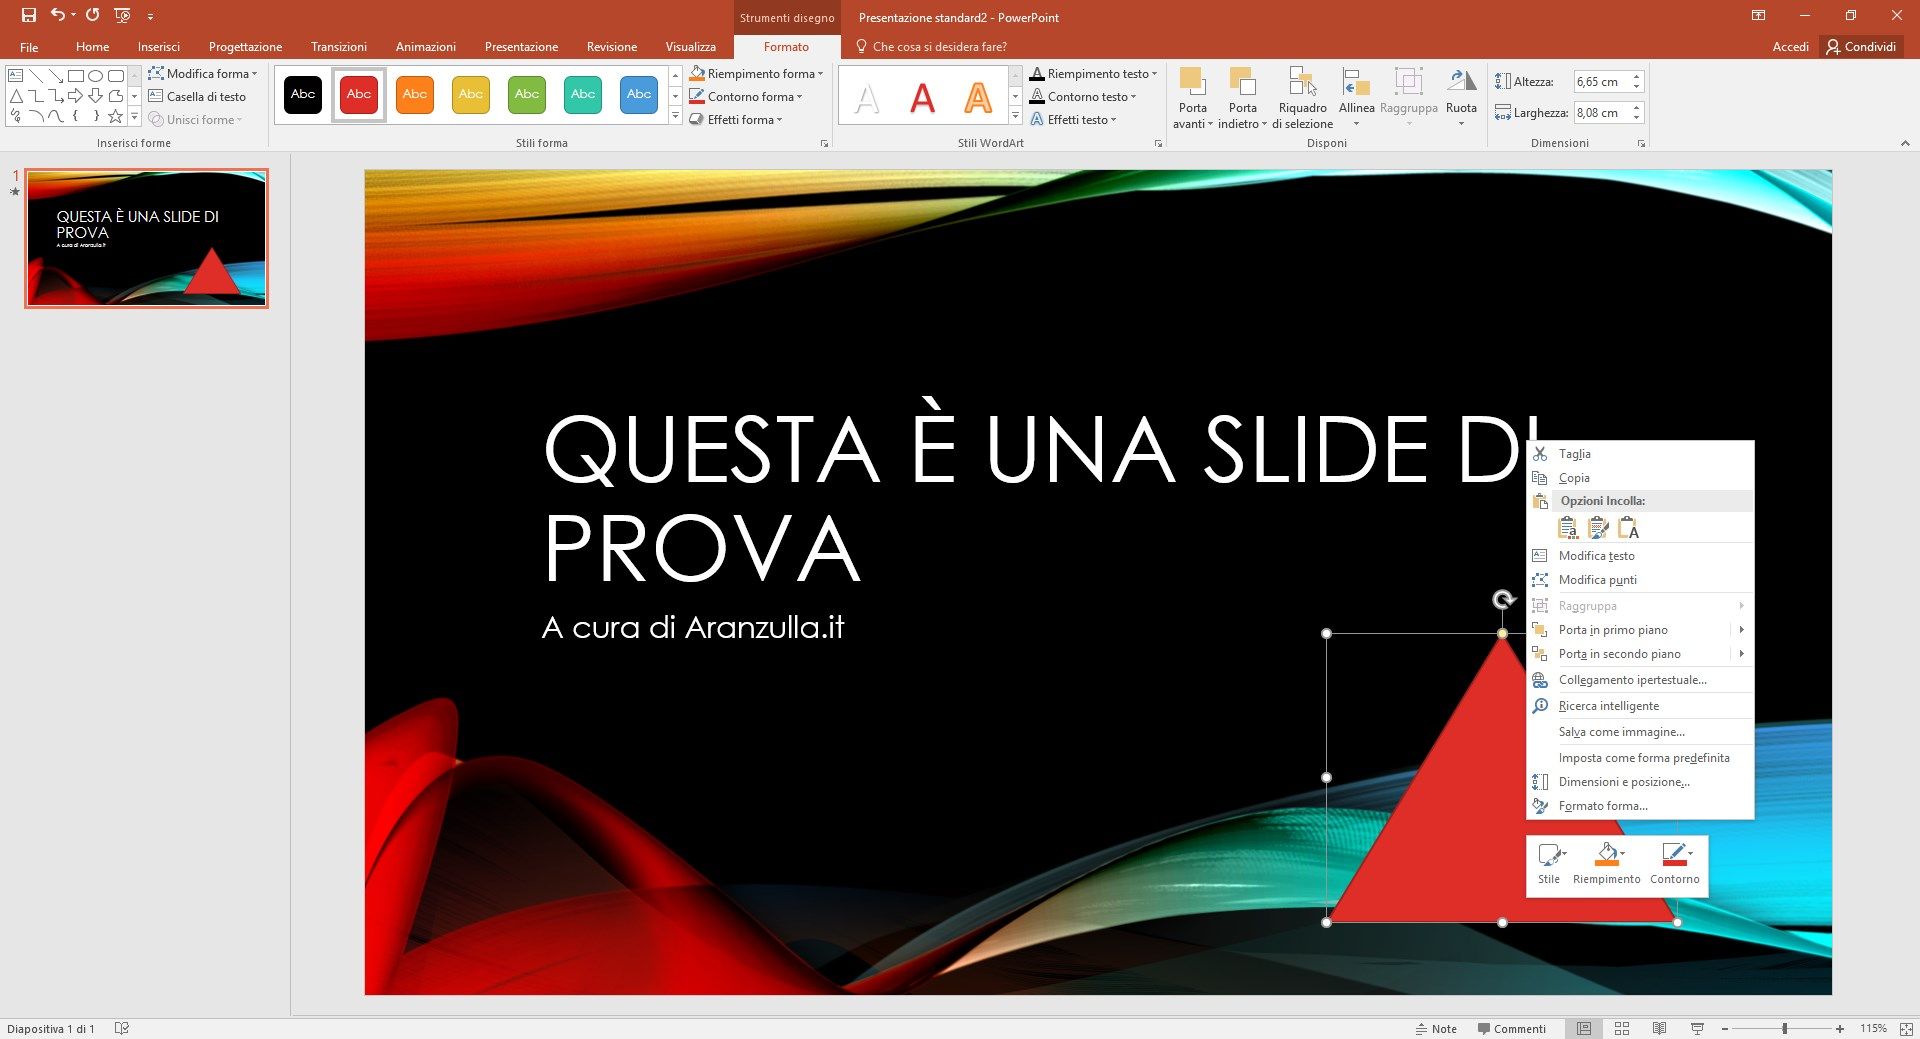
Task: Click the Save icon in quick access toolbar
Action: (29, 15)
